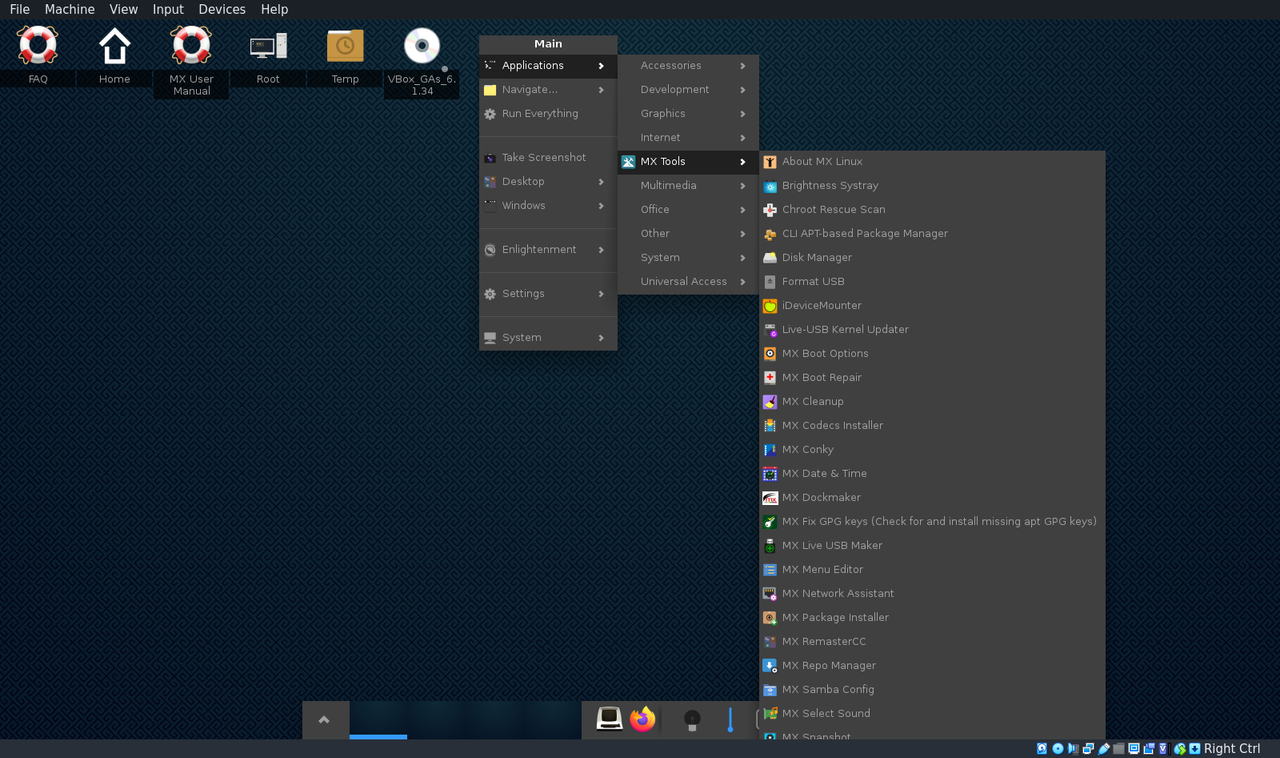The image size is (1280, 758).
Task: Click Take Screenshot in the Main menu
Action: [545, 157]
